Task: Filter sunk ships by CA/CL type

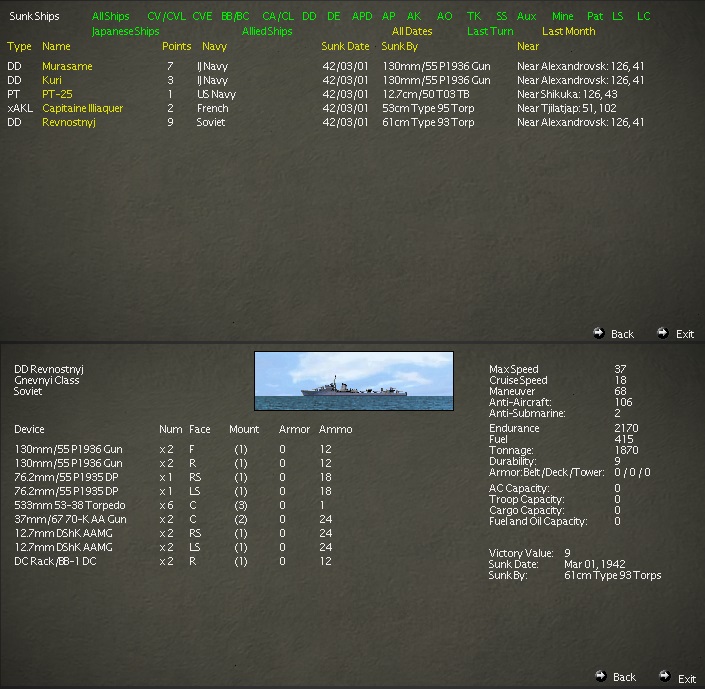Action: tap(278, 16)
